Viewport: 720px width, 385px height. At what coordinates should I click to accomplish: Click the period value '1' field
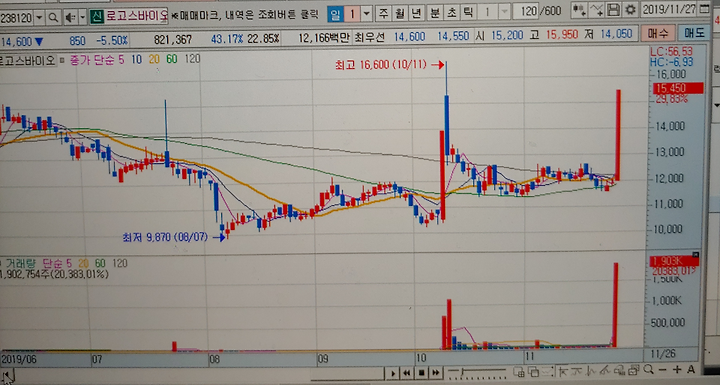click(x=352, y=14)
